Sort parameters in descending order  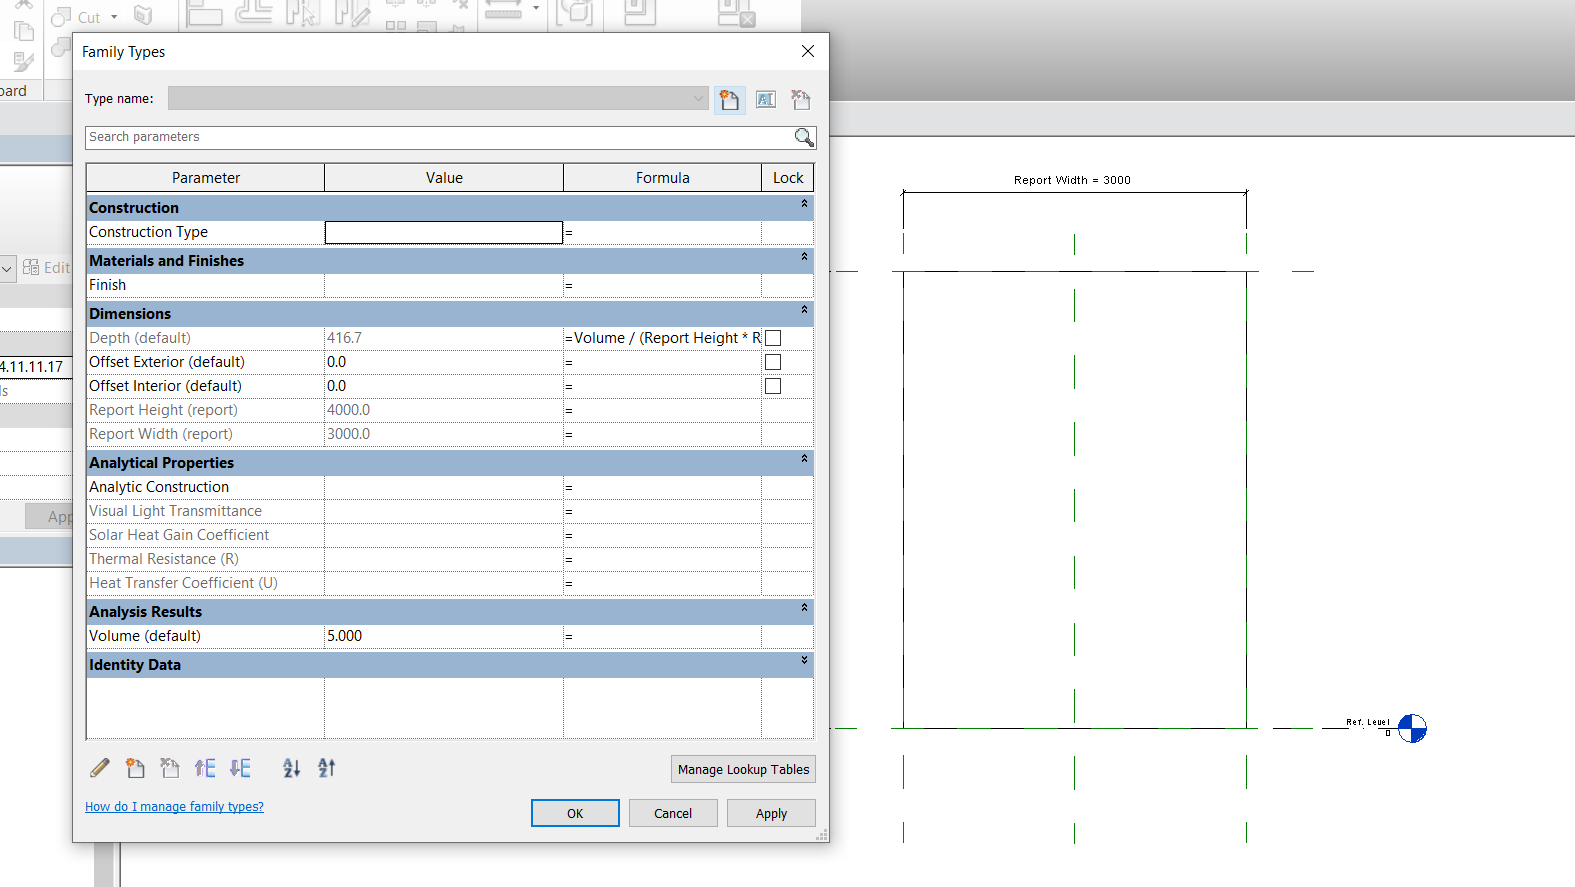tap(327, 768)
